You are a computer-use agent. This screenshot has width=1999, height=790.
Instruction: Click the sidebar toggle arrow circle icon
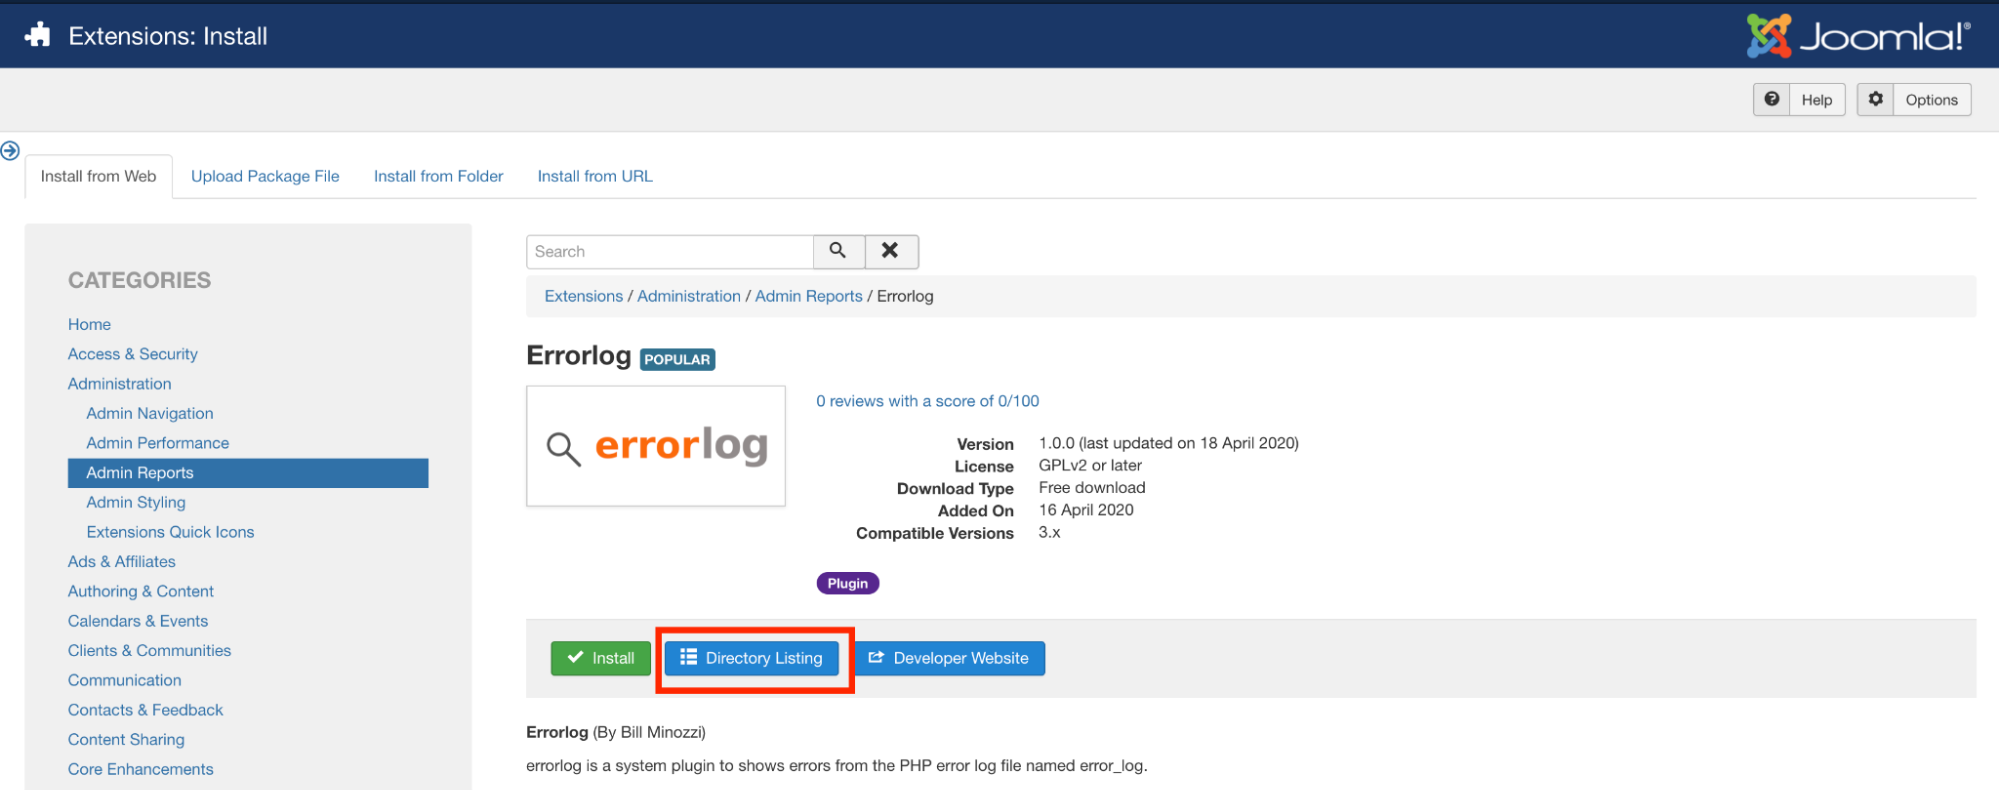[10, 151]
